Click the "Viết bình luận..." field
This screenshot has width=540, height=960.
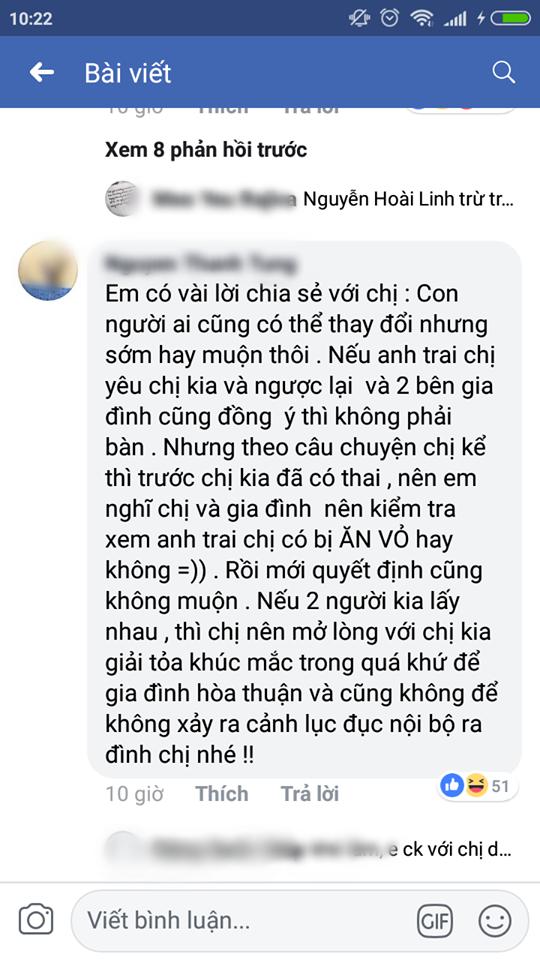coord(245,920)
